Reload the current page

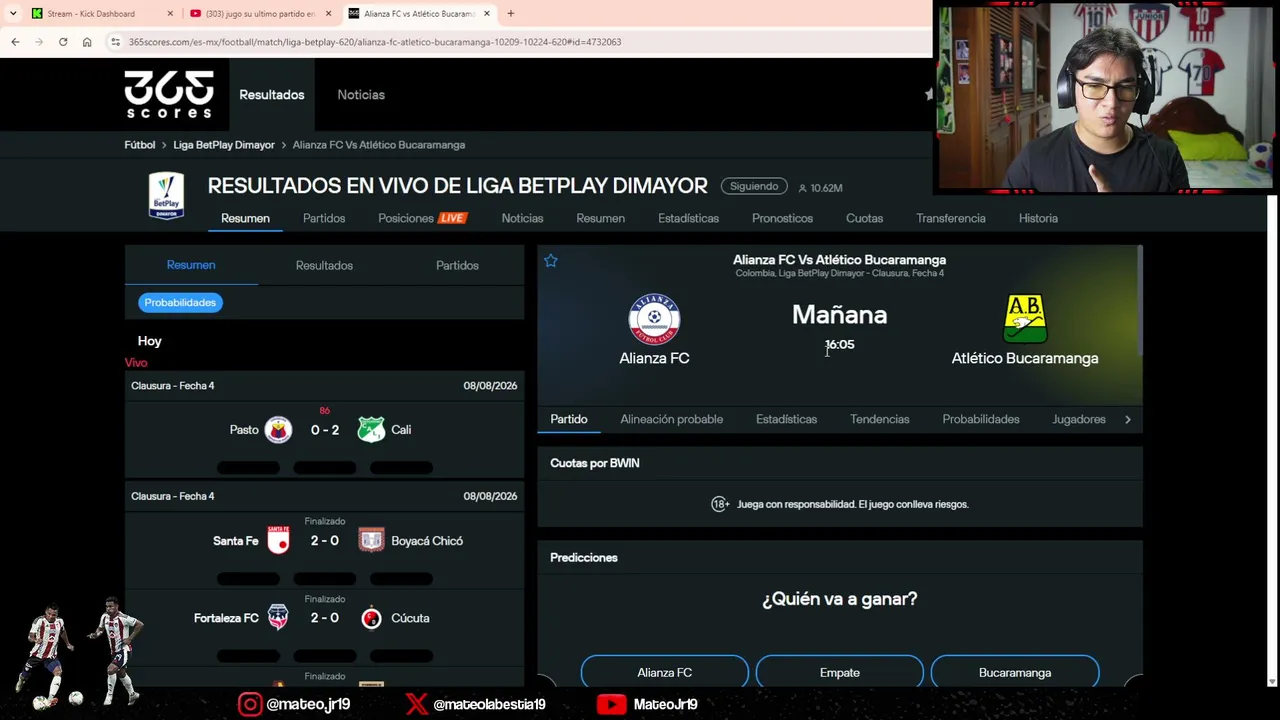63,42
